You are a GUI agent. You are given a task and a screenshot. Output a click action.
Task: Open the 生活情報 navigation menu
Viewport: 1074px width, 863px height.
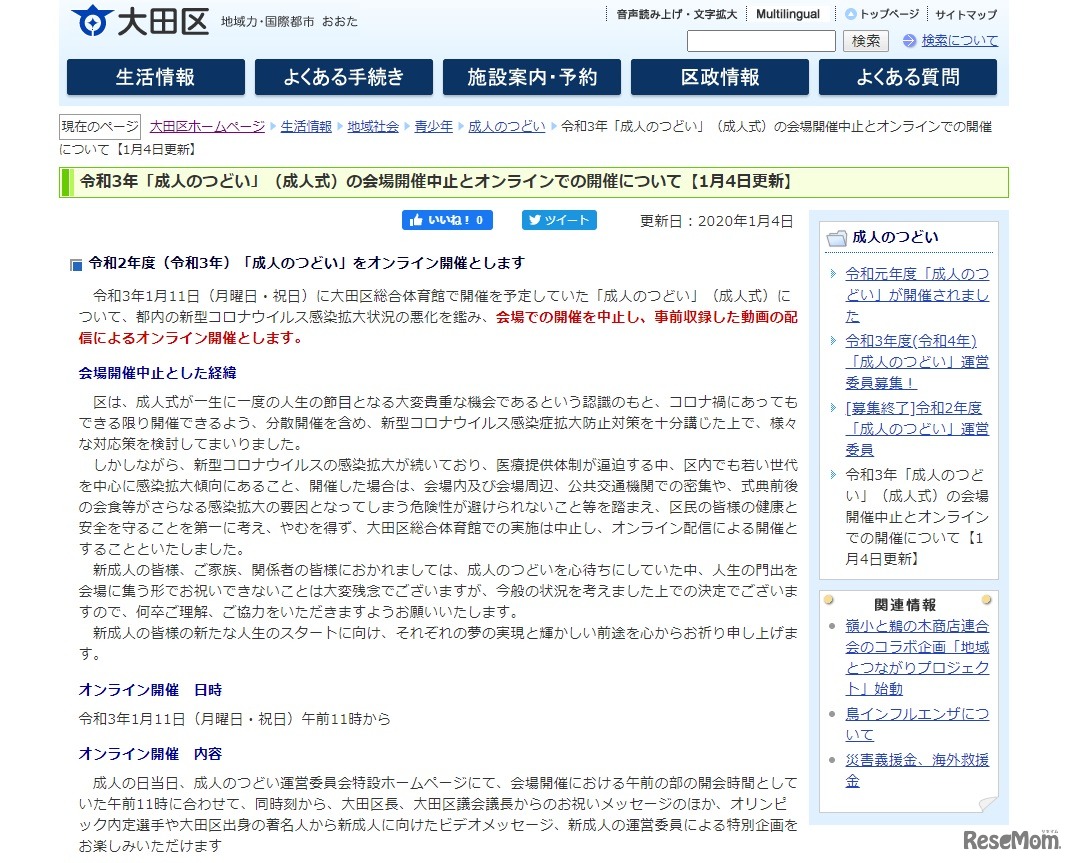pyautogui.click(x=156, y=77)
